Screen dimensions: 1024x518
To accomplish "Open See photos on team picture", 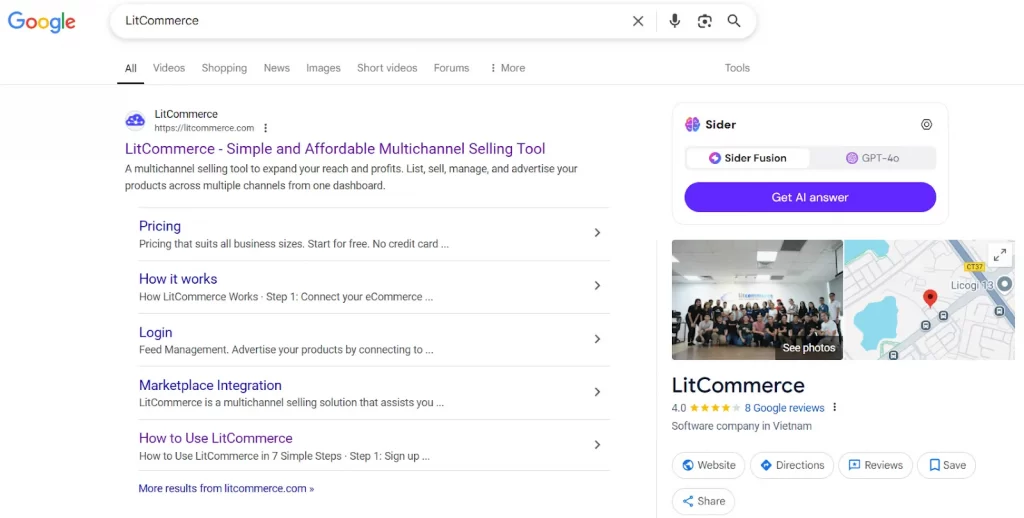I will pyautogui.click(x=808, y=348).
